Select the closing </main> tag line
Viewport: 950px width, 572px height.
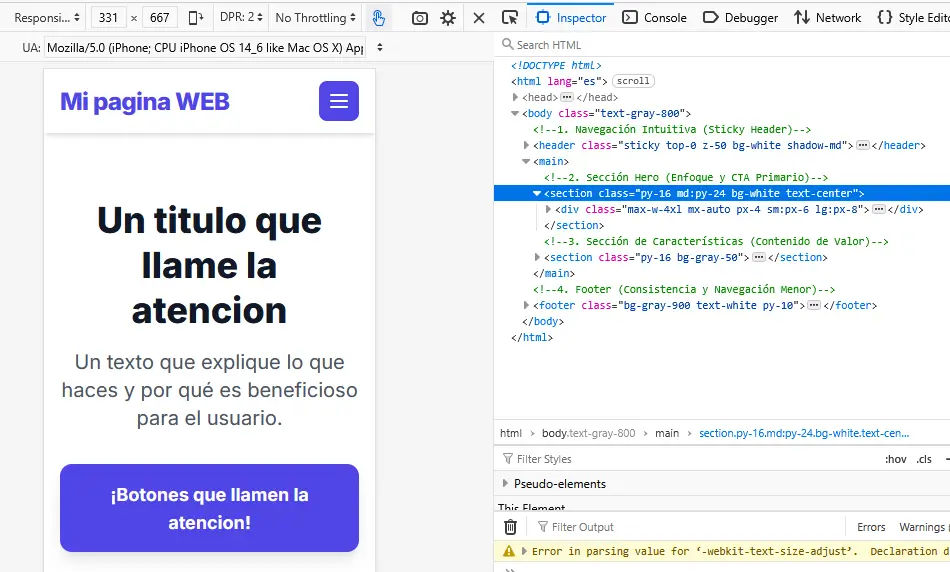point(554,273)
